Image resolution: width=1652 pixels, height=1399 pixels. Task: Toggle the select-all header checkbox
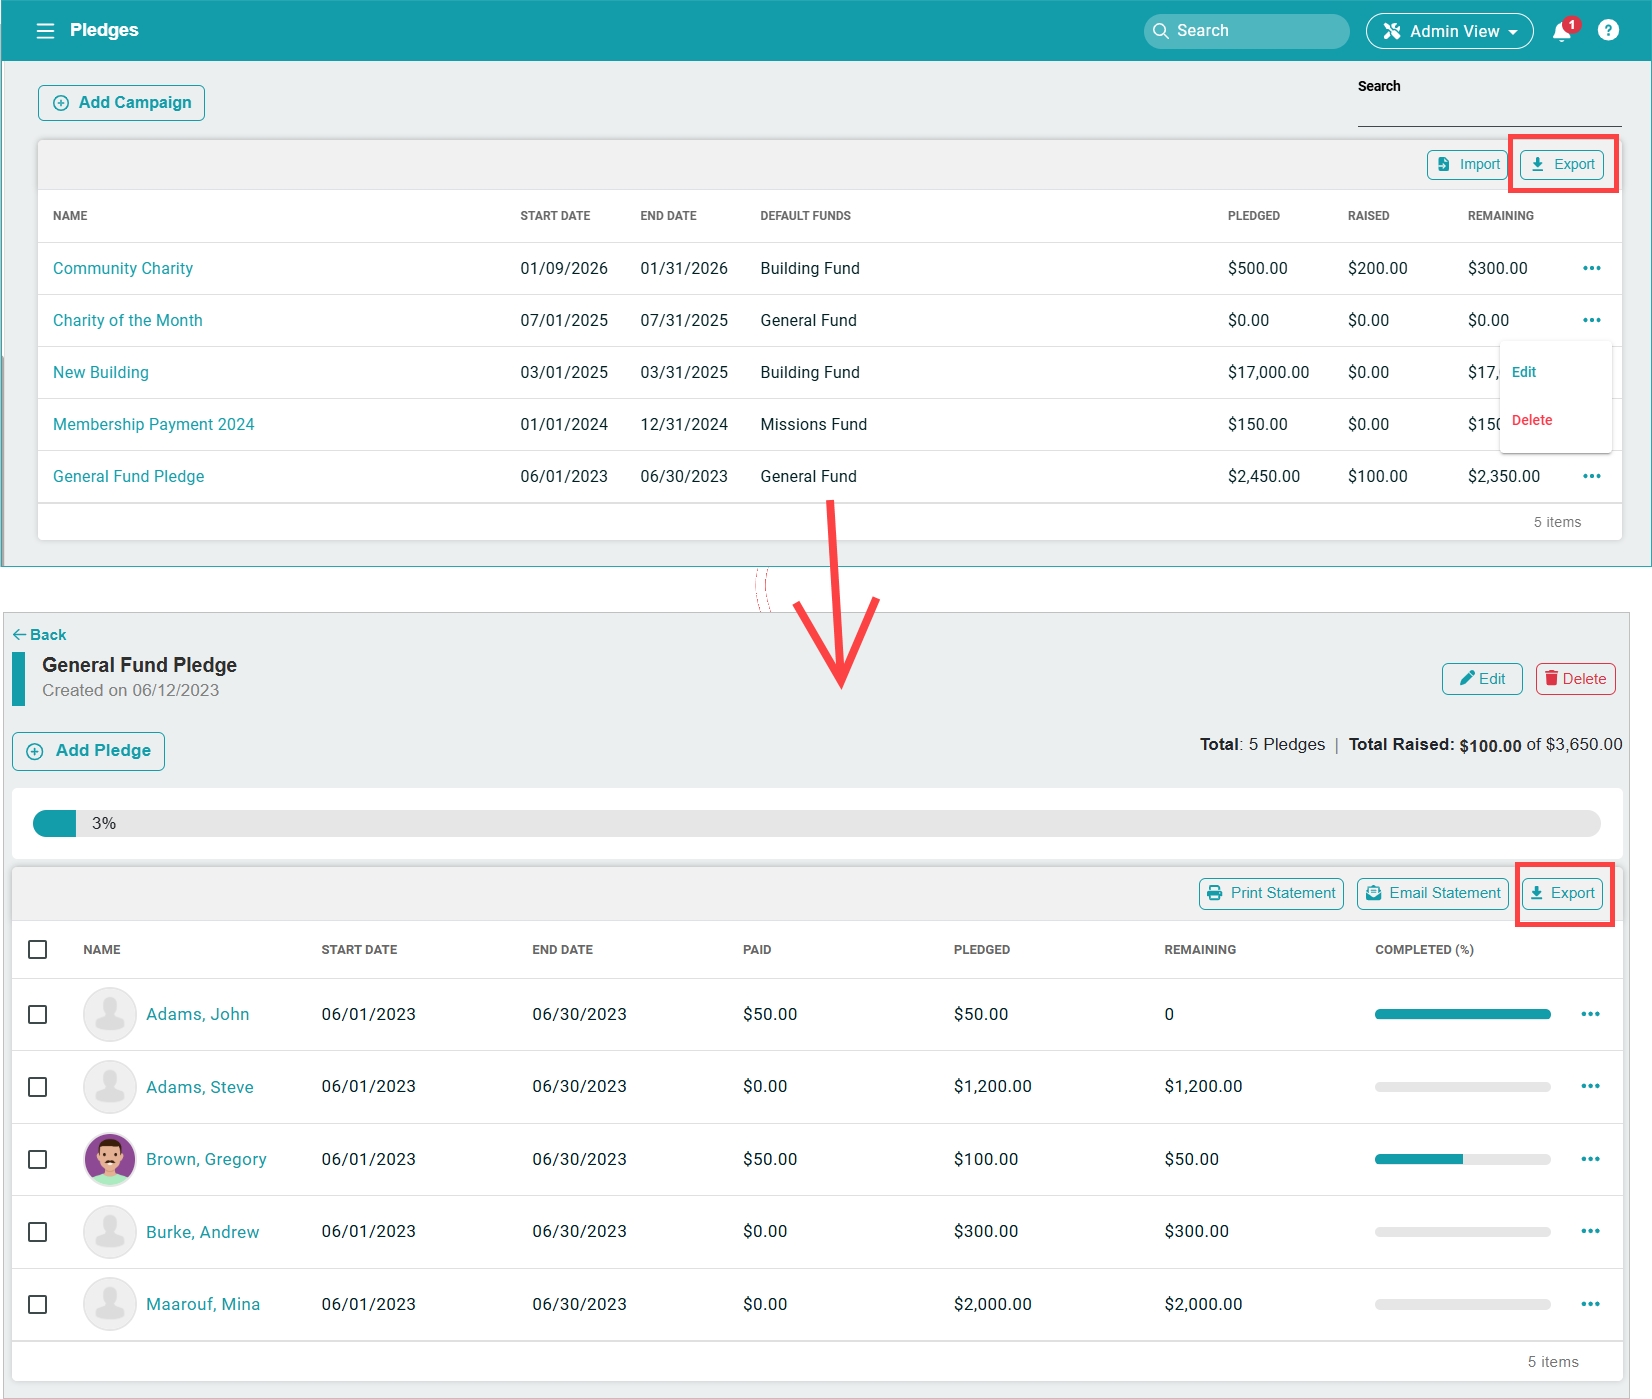pyautogui.click(x=38, y=949)
